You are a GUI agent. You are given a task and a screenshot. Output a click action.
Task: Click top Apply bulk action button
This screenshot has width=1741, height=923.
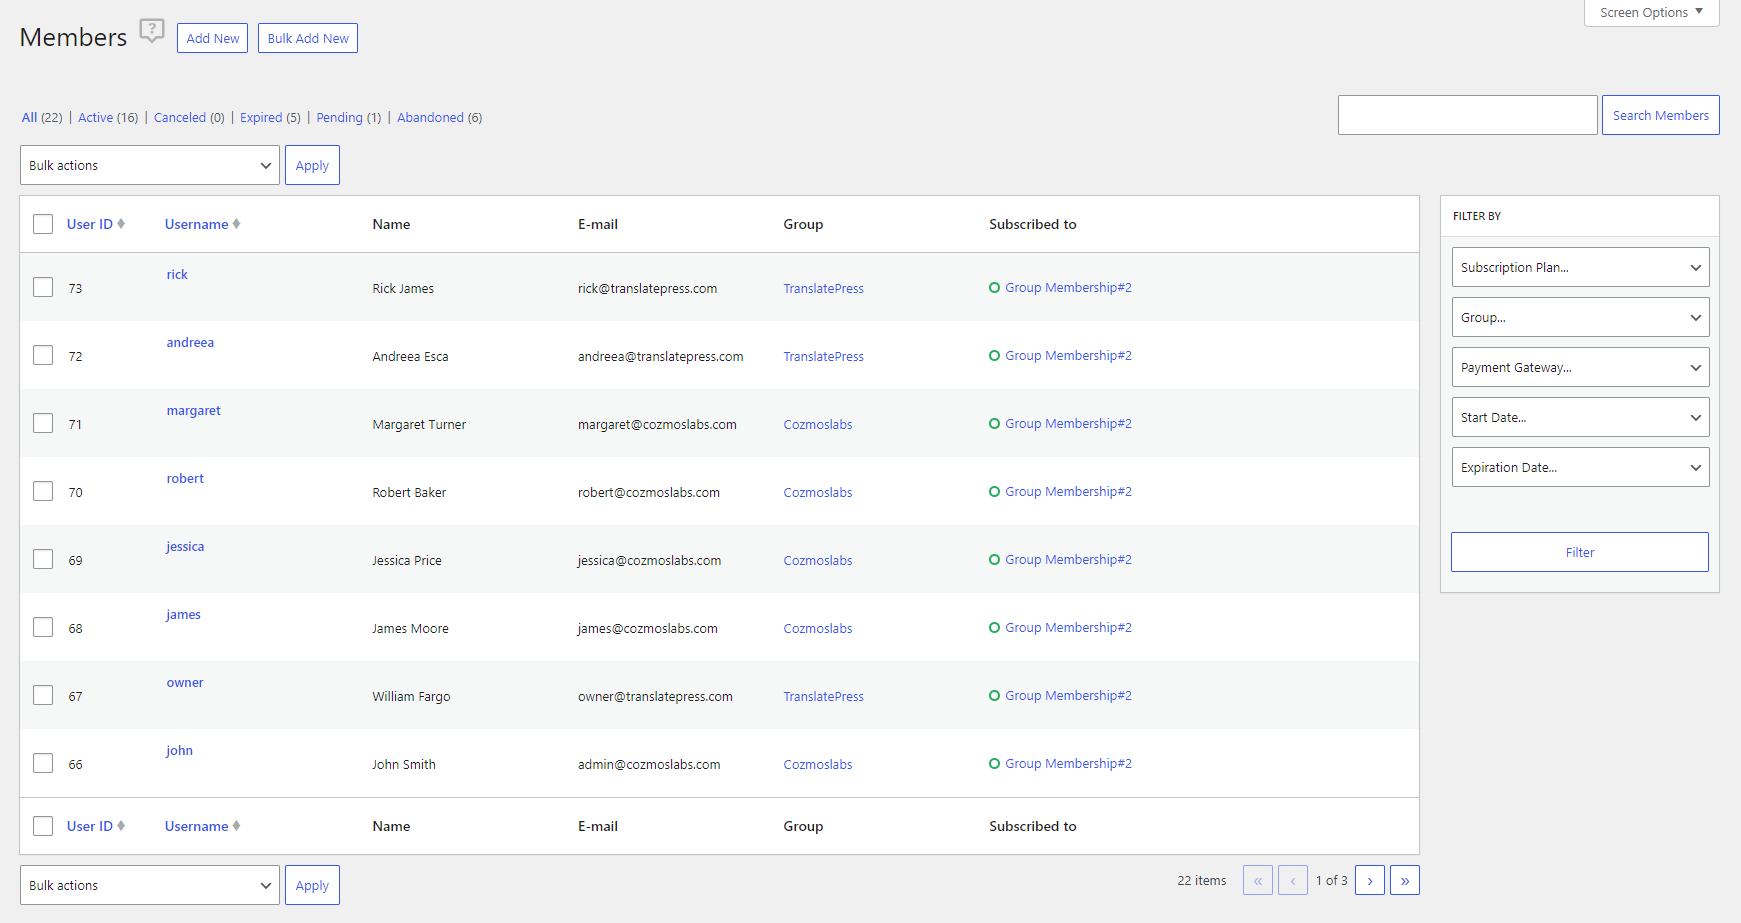(312, 165)
